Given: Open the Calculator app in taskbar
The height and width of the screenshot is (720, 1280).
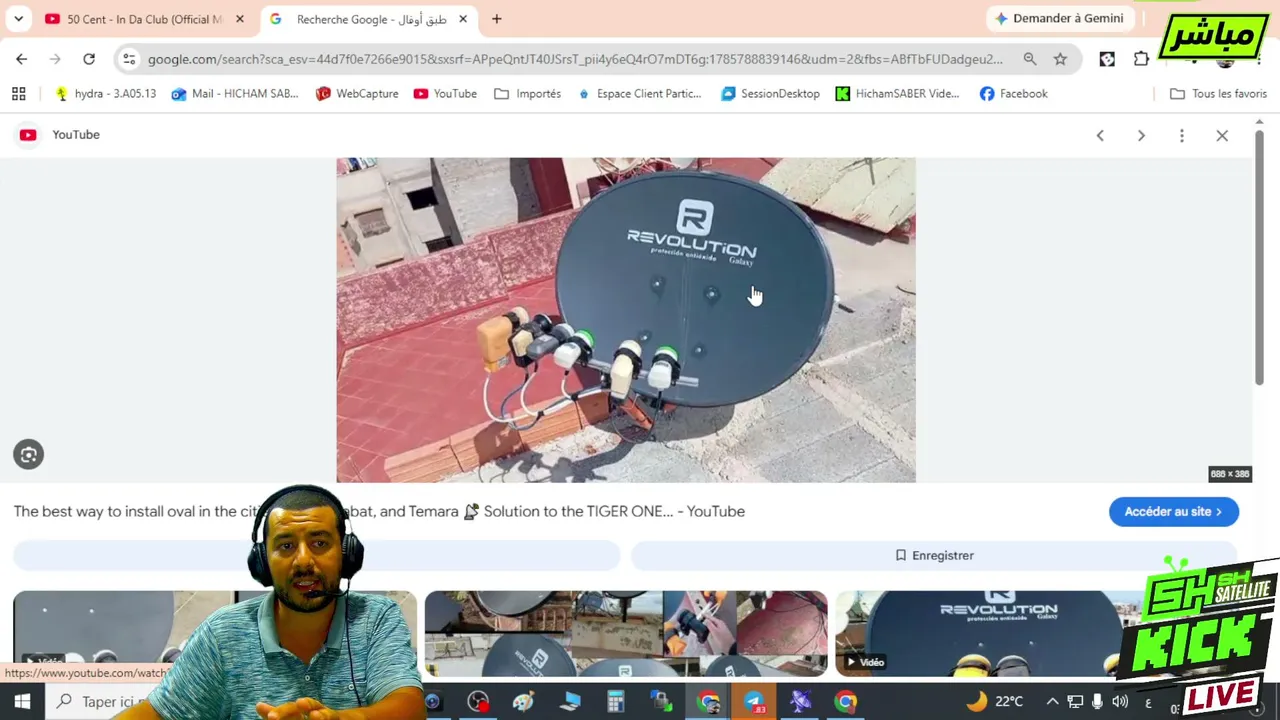Looking at the screenshot, I should click(x=615, y=702).
